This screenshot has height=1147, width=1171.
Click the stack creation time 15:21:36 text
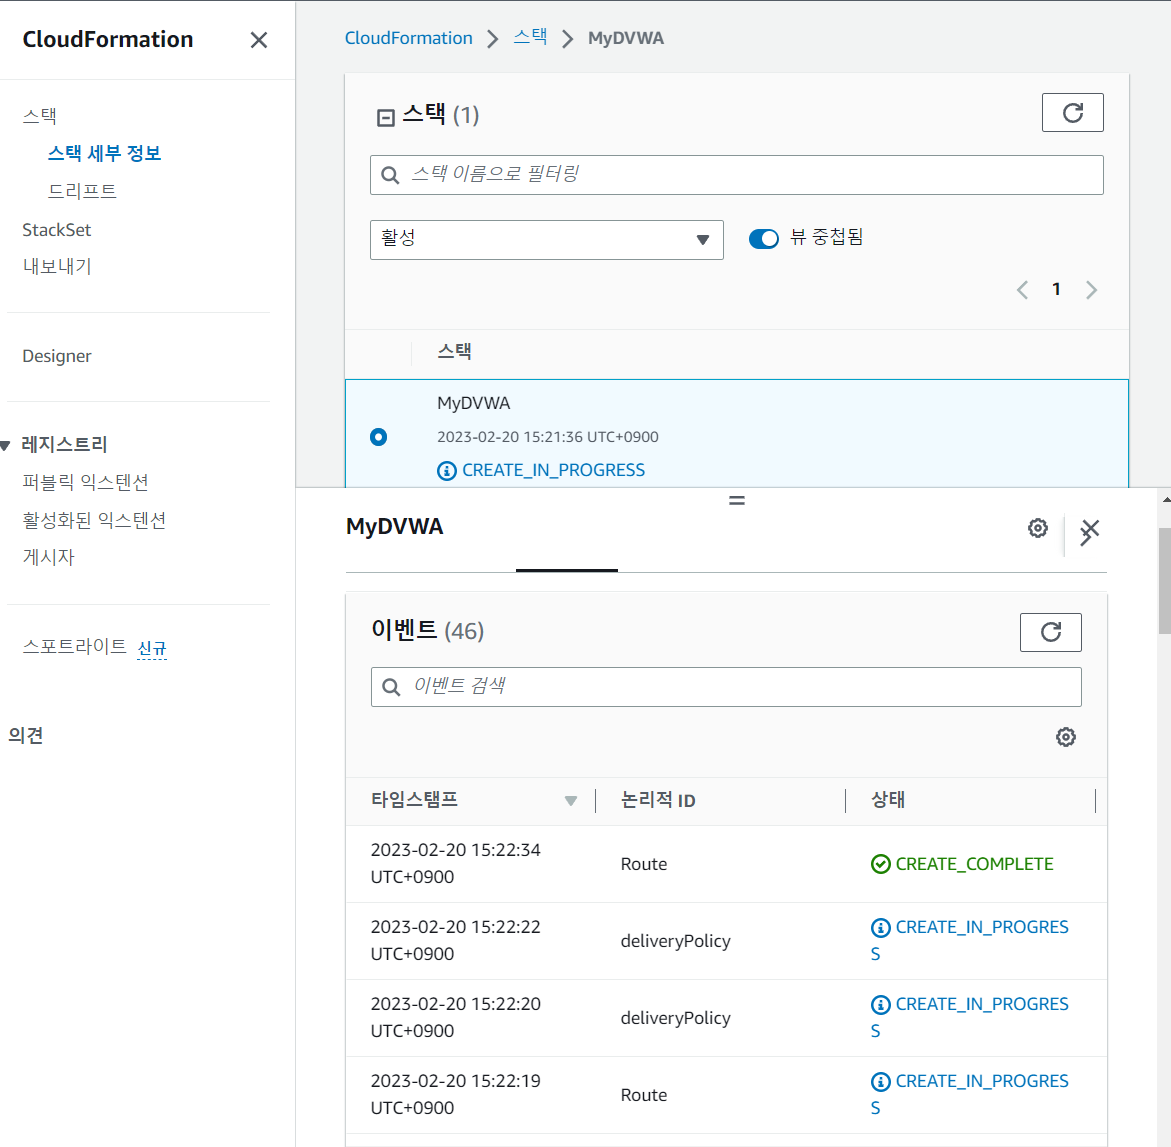click(x=547, y=437)
